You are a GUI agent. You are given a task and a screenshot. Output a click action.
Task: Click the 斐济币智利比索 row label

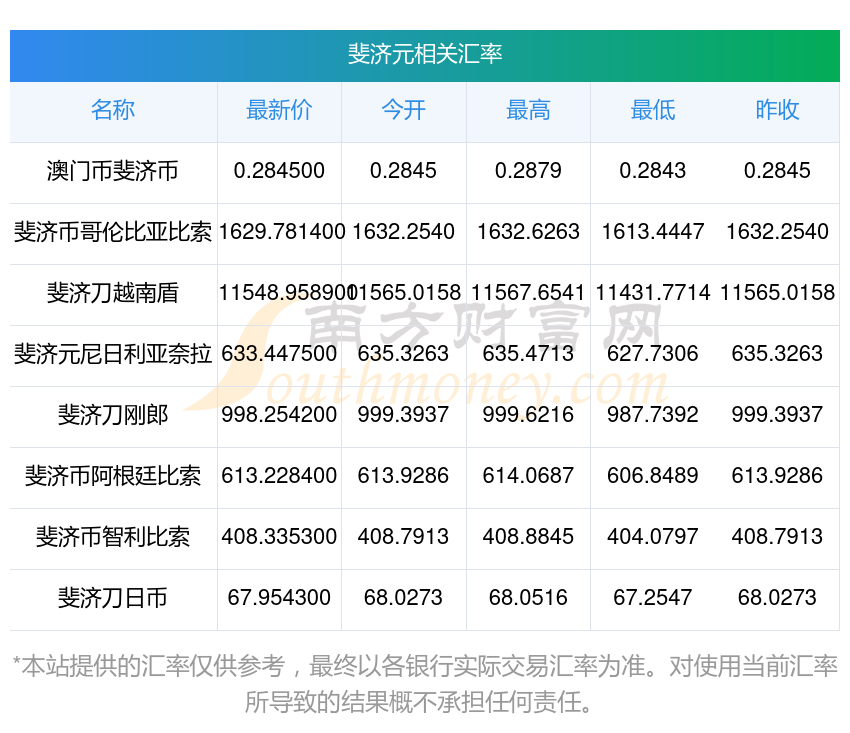(x=113, y=537)
